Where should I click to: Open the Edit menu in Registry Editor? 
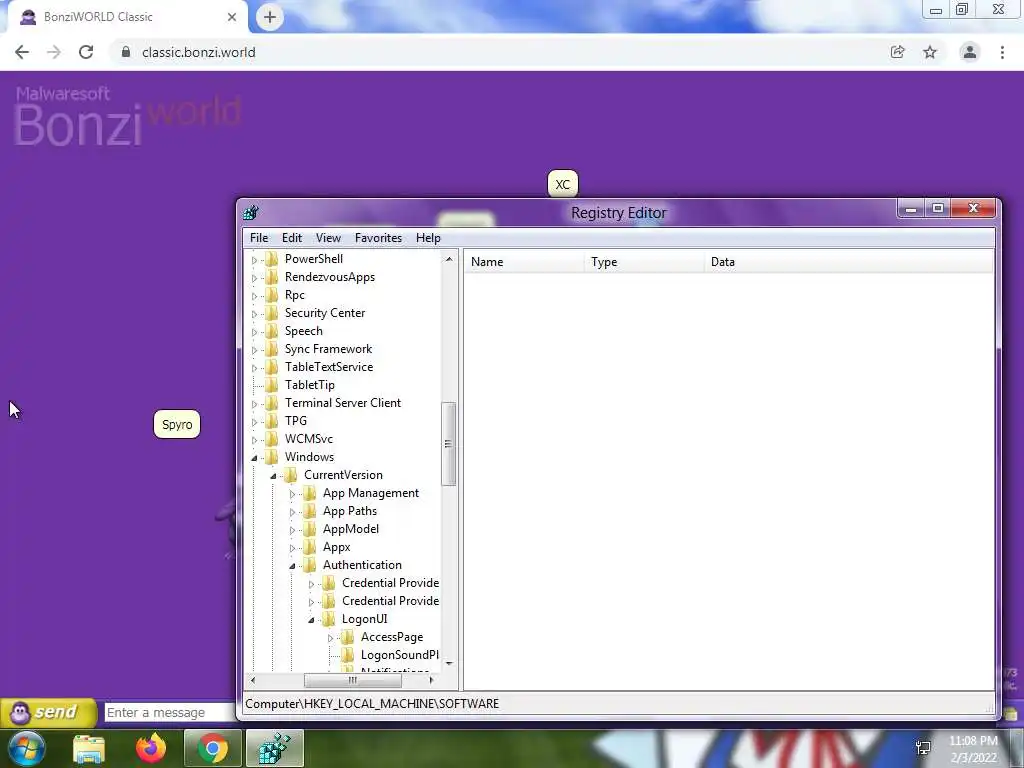(x=291, y=238)
